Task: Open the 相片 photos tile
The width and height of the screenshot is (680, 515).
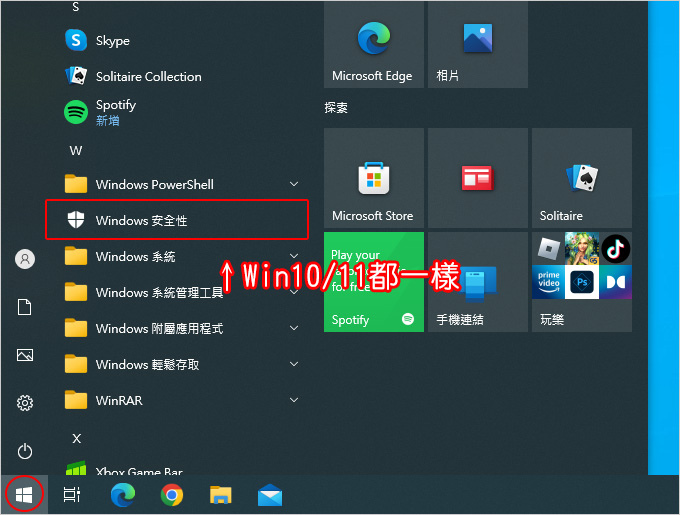Action: (x=477, y=44)
